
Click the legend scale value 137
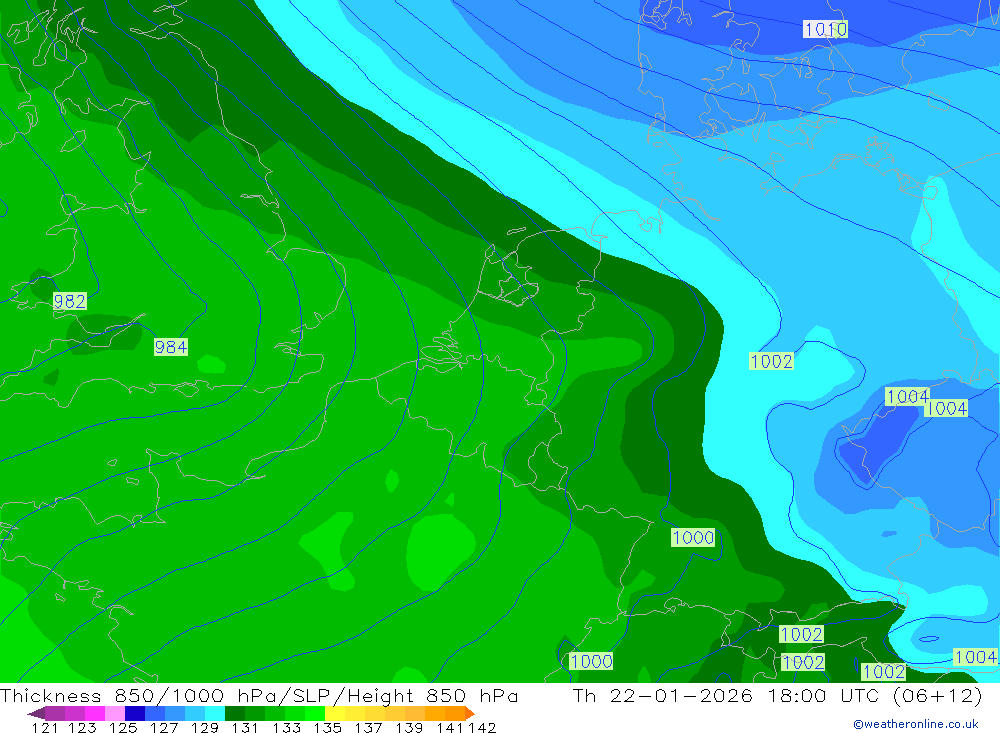[368, 727]
